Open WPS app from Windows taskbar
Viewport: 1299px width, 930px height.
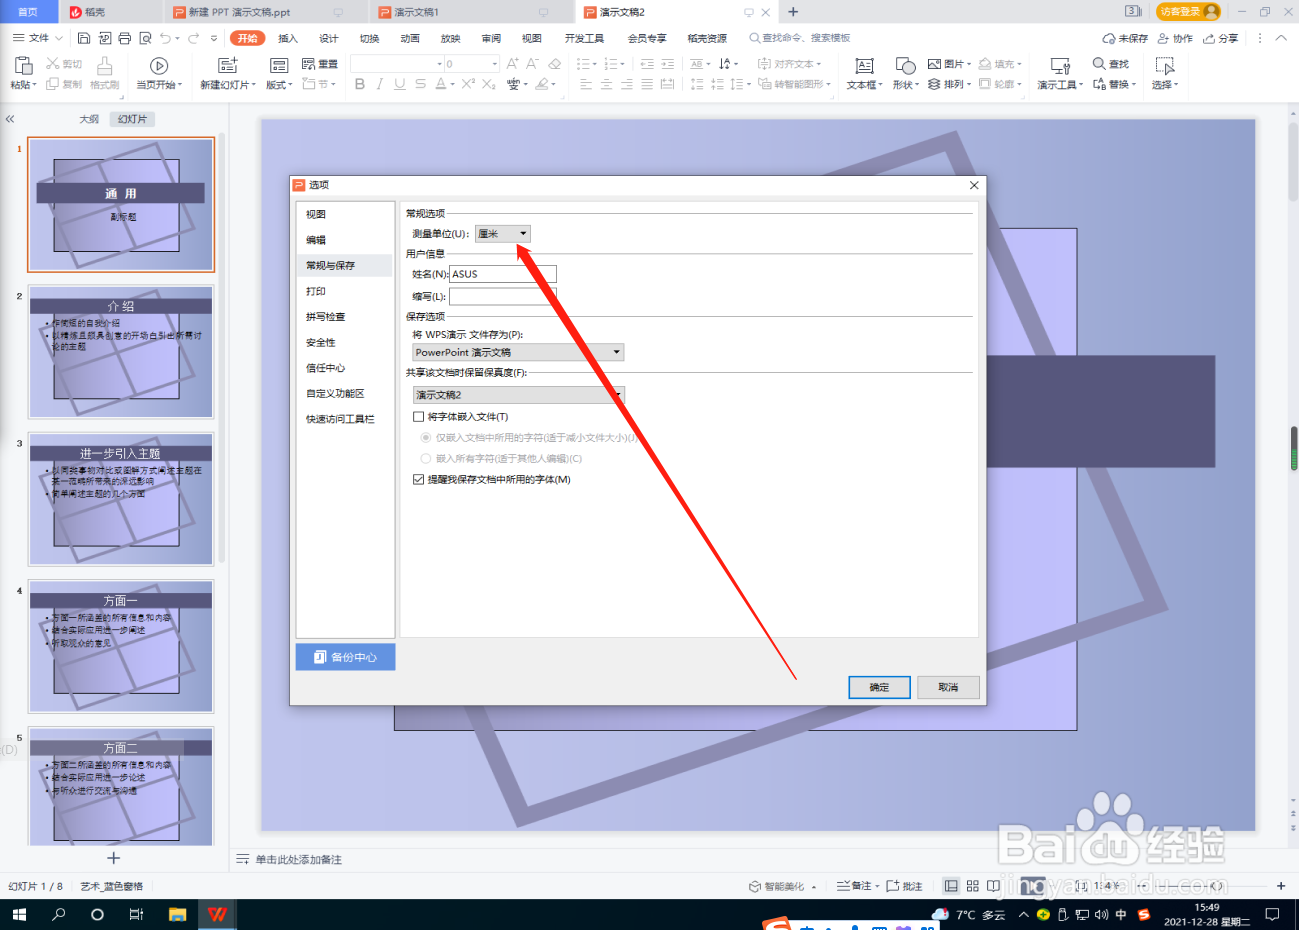[x=217, y=914]
